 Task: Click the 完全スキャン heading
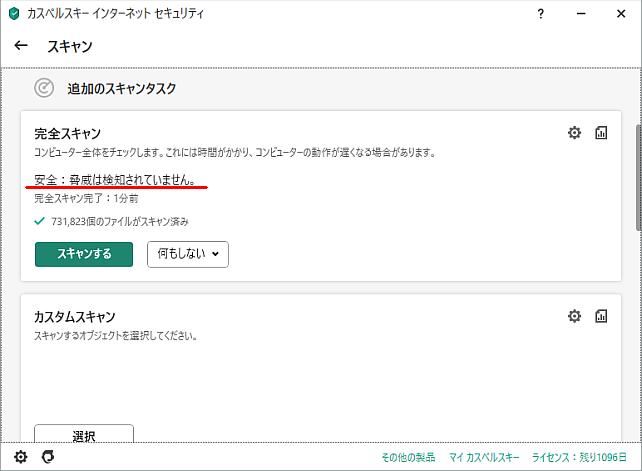[68, 134]
